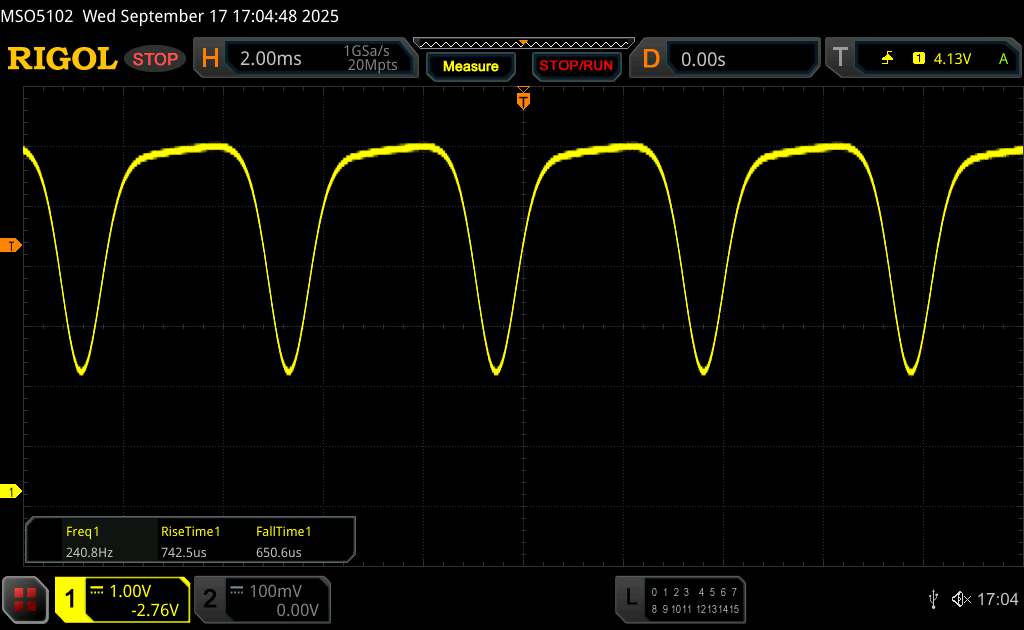
Task: Enable channel 2 with 100mV scale
Action: [x=258, y=598]
